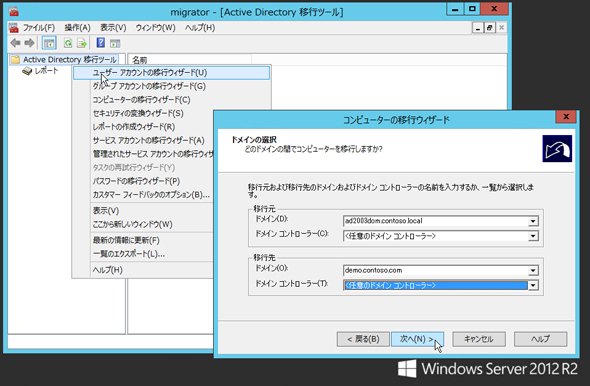Close the コンピューターの移行ウィザード dialog
The height and width of the screenshot is (386, 590).
click(566, 117)
